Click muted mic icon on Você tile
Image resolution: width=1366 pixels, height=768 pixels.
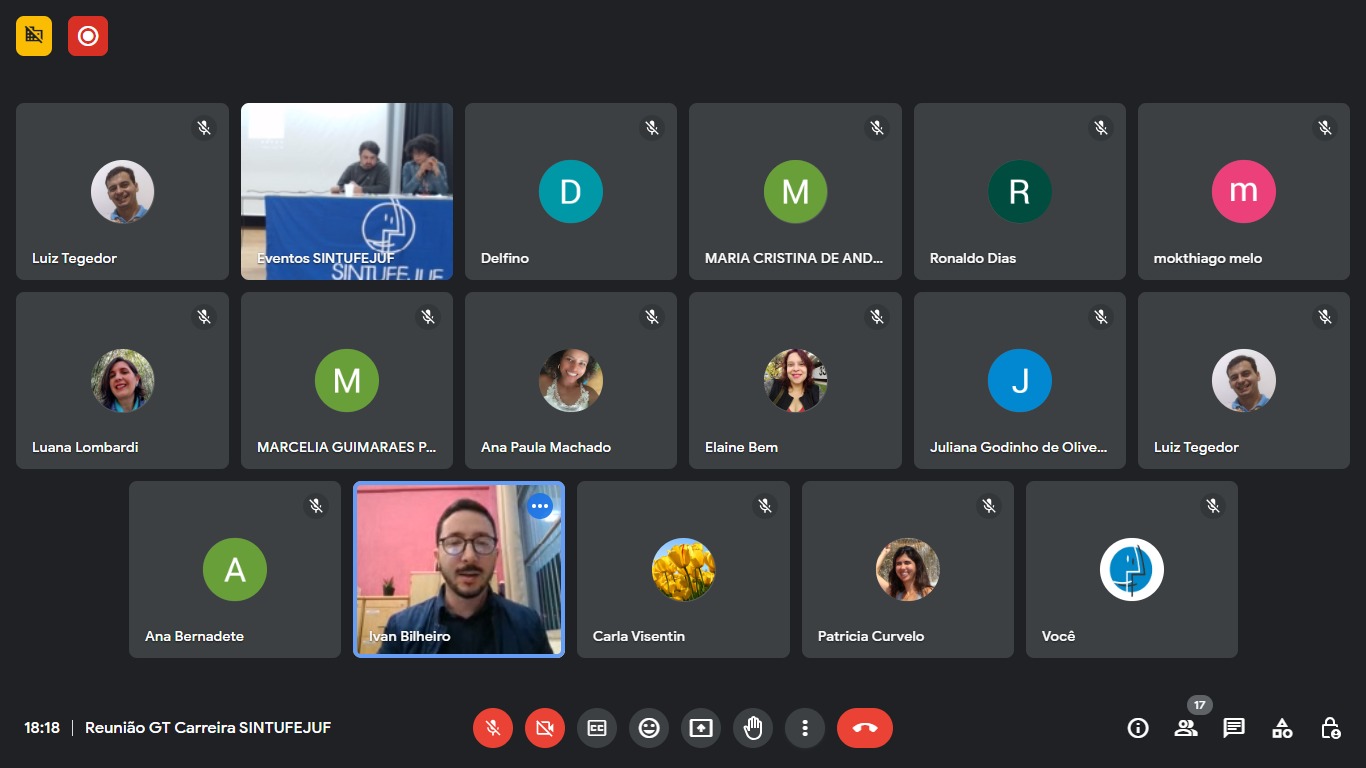tap(1213, 506)
